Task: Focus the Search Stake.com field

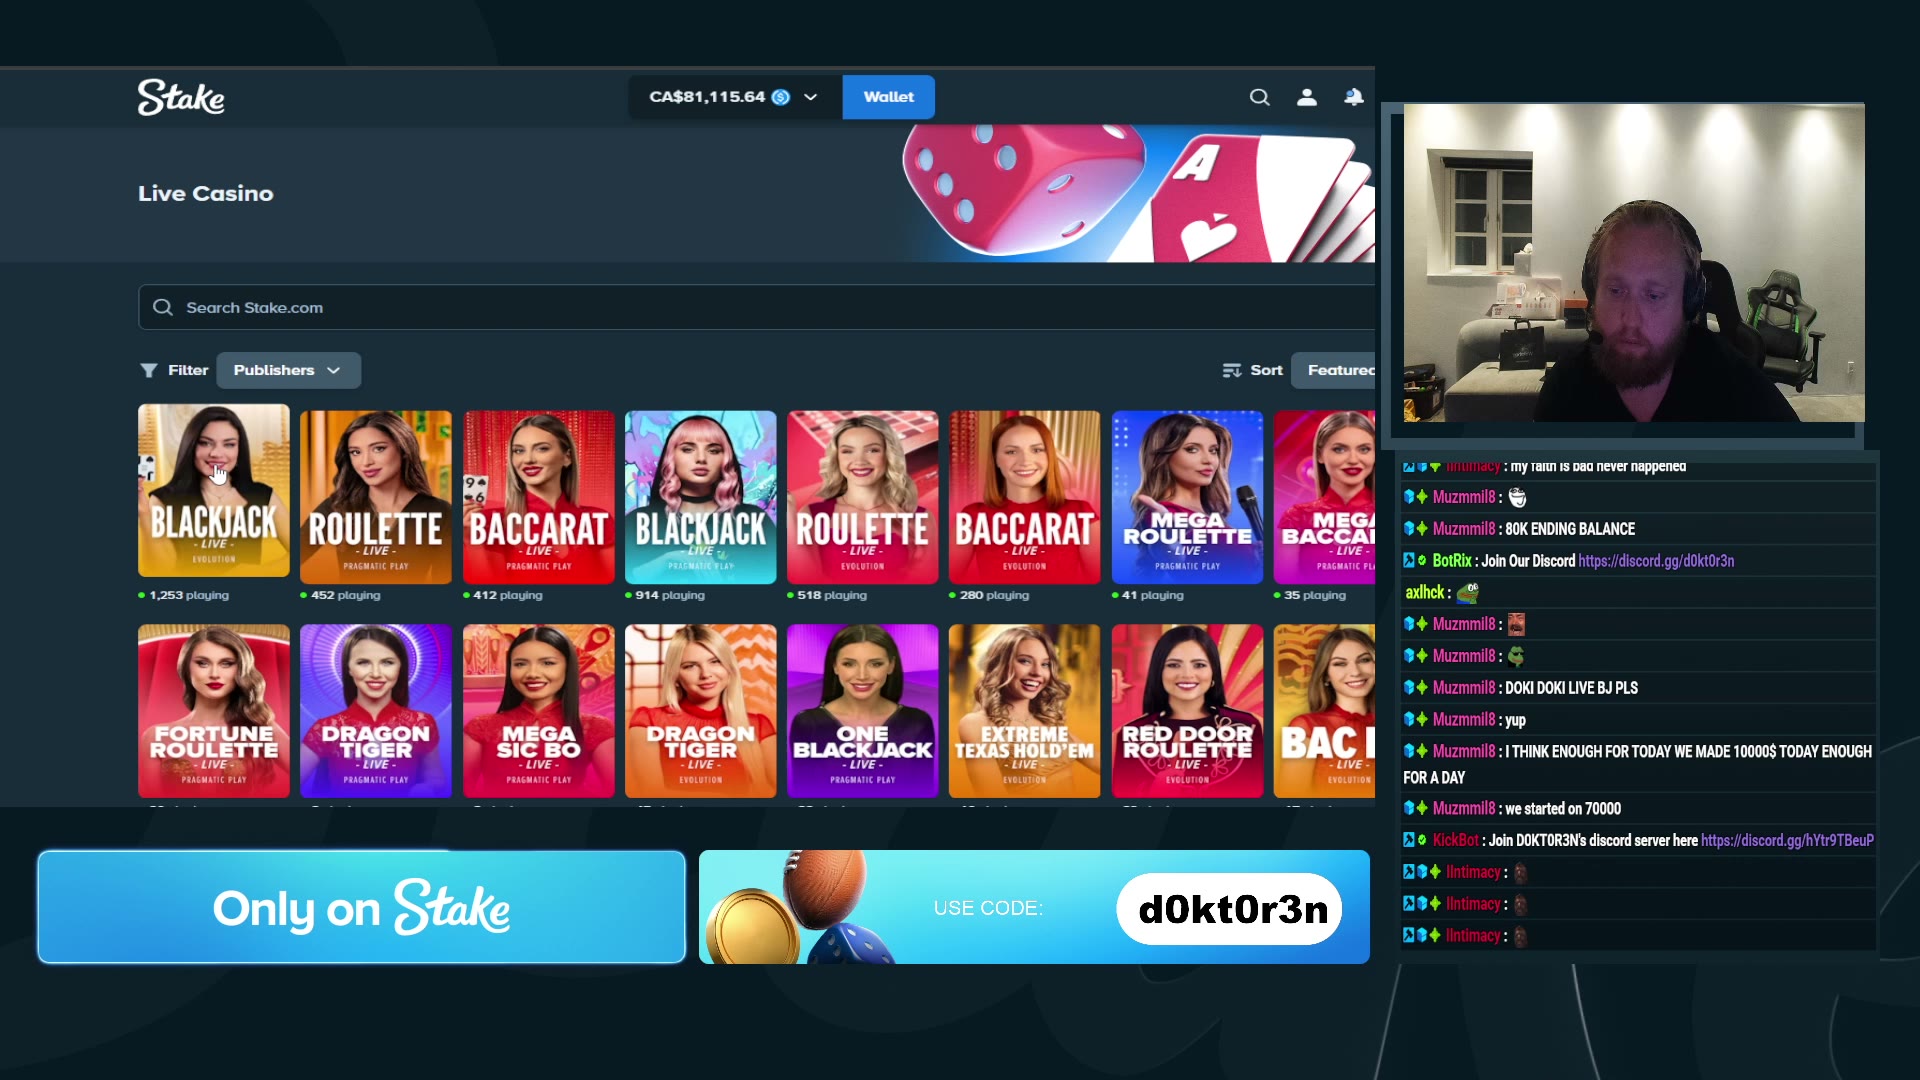Action: coord(756,307)
